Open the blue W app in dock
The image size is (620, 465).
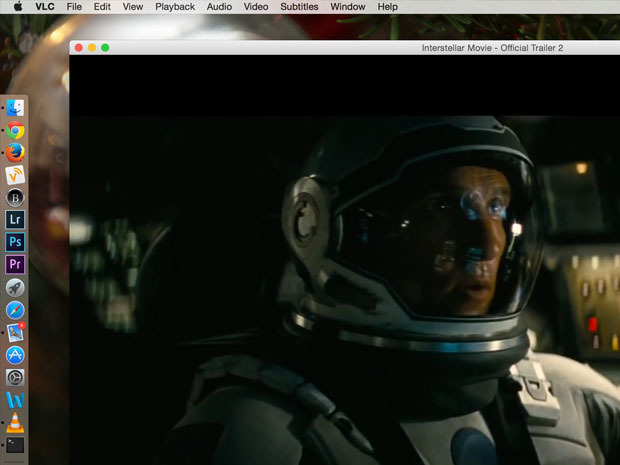(x=15, y=400)
